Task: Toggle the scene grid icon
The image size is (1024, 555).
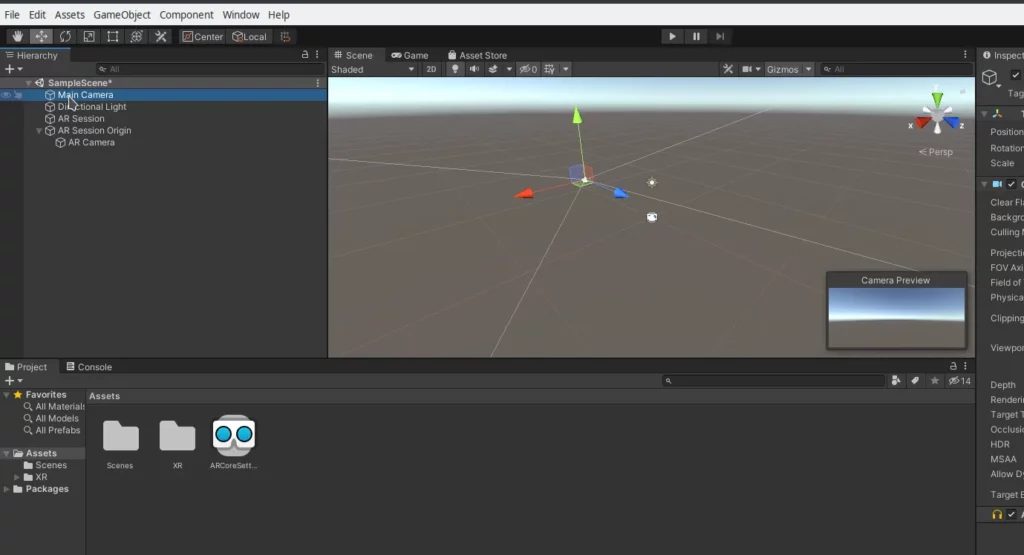Action: [549, 69]
